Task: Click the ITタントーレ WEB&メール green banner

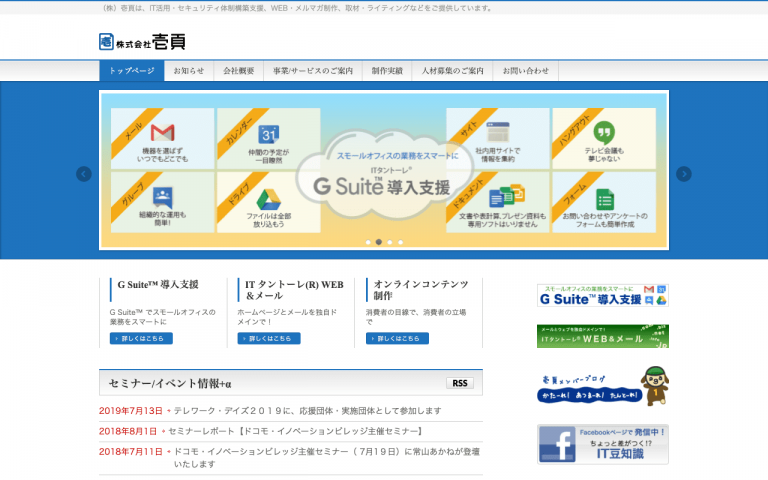Action: pos(602,336)
